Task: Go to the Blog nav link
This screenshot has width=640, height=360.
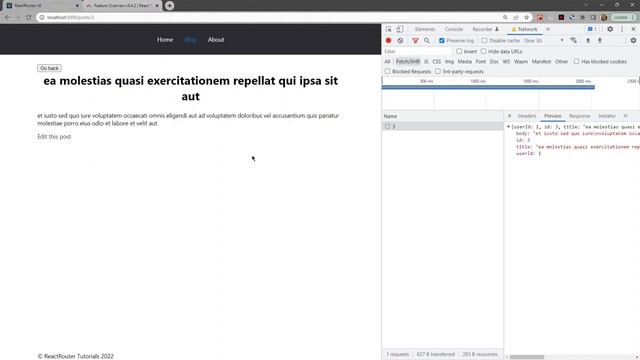Action: (191, 40)
